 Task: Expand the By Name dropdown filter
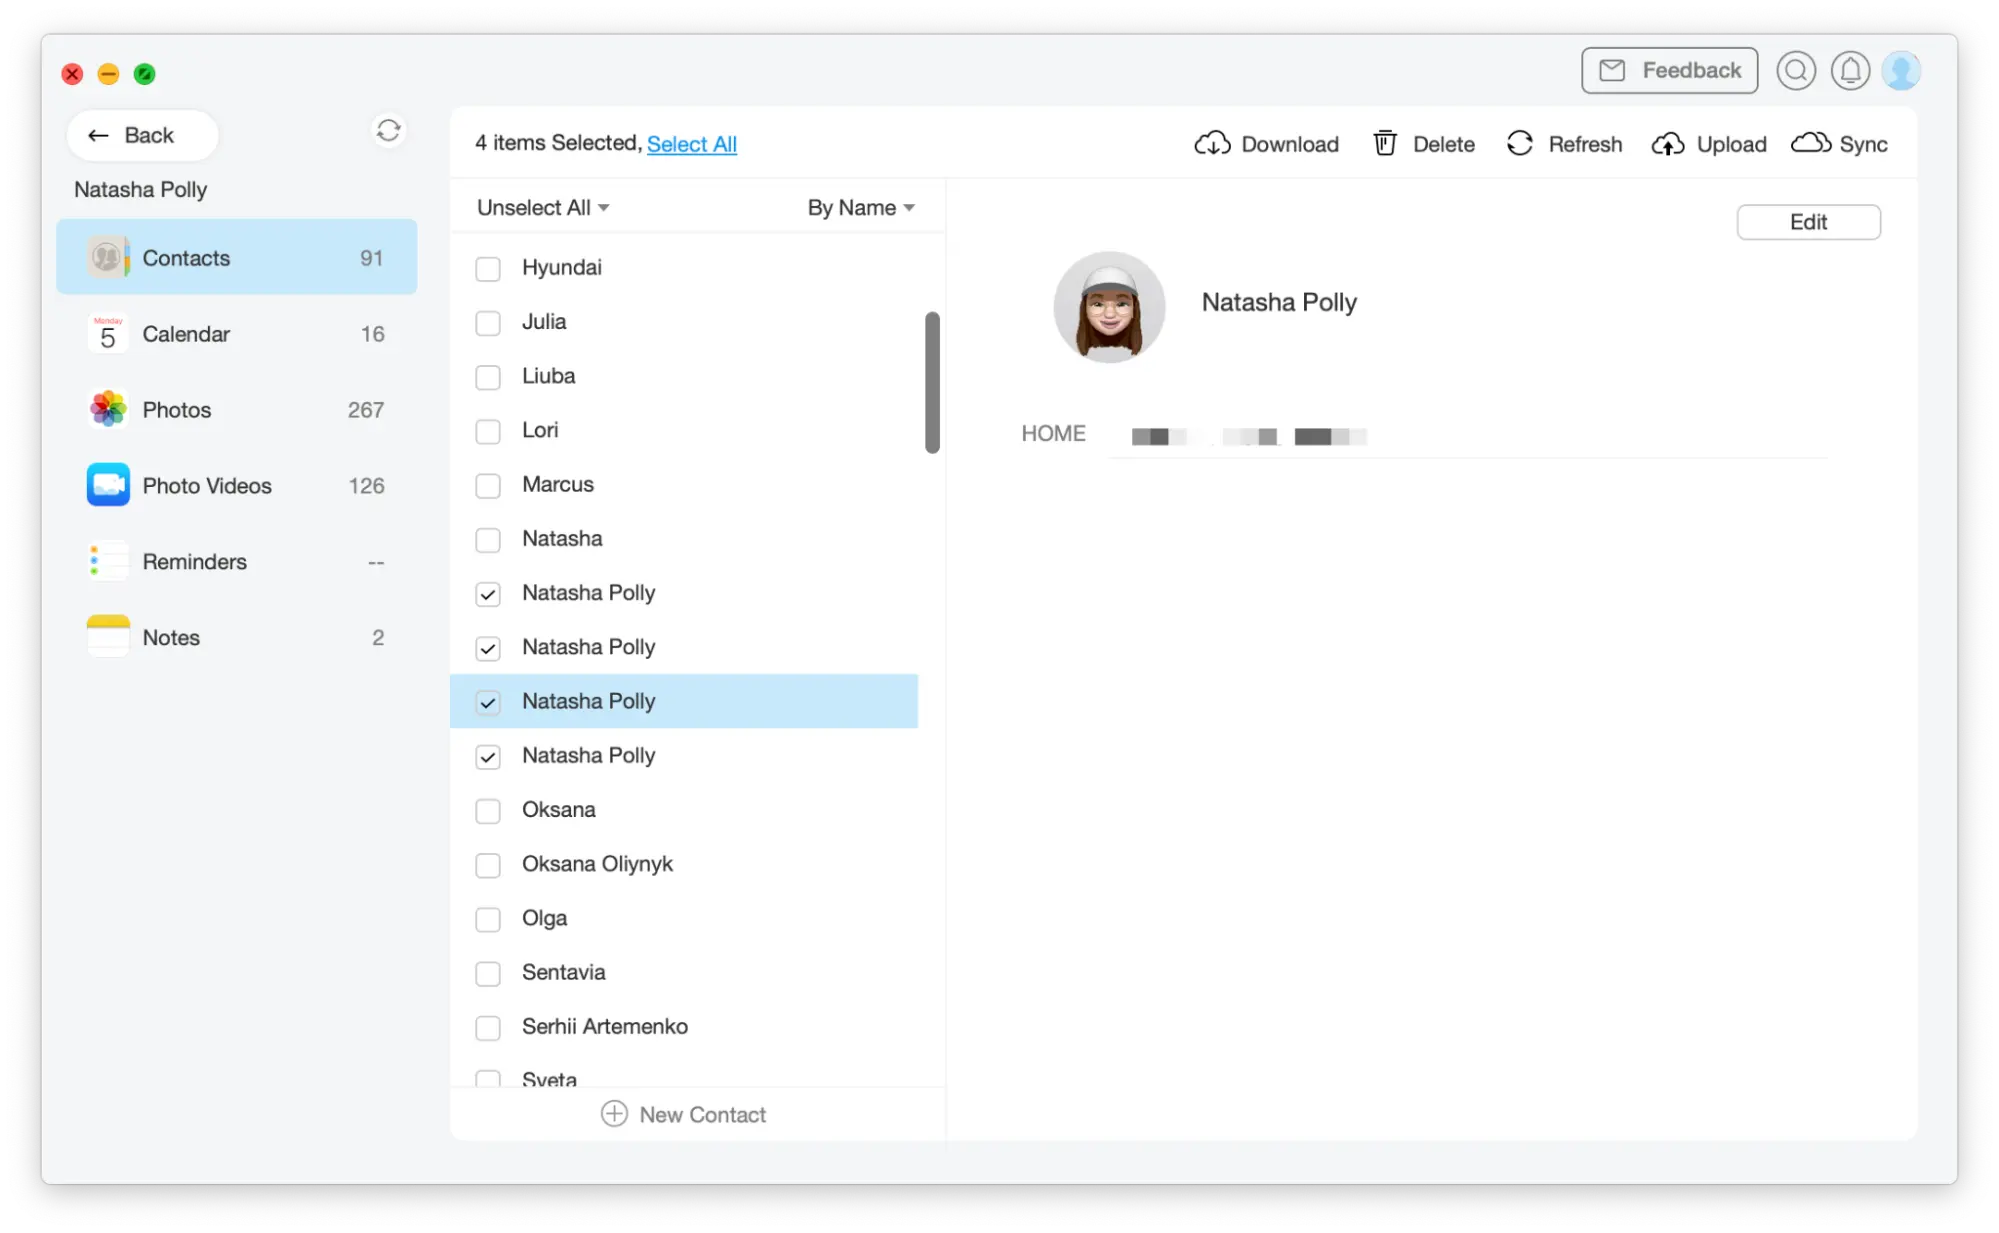coord(860,207)
